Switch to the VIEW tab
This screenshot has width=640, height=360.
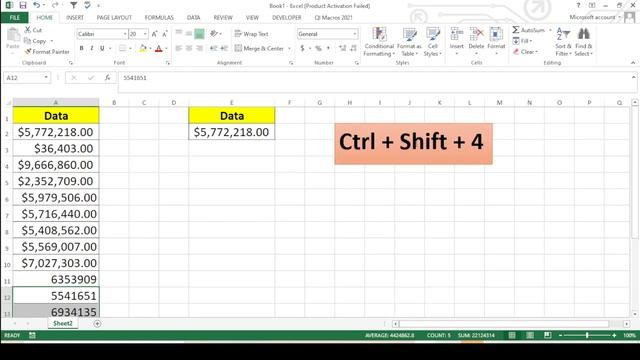(252, 18)
